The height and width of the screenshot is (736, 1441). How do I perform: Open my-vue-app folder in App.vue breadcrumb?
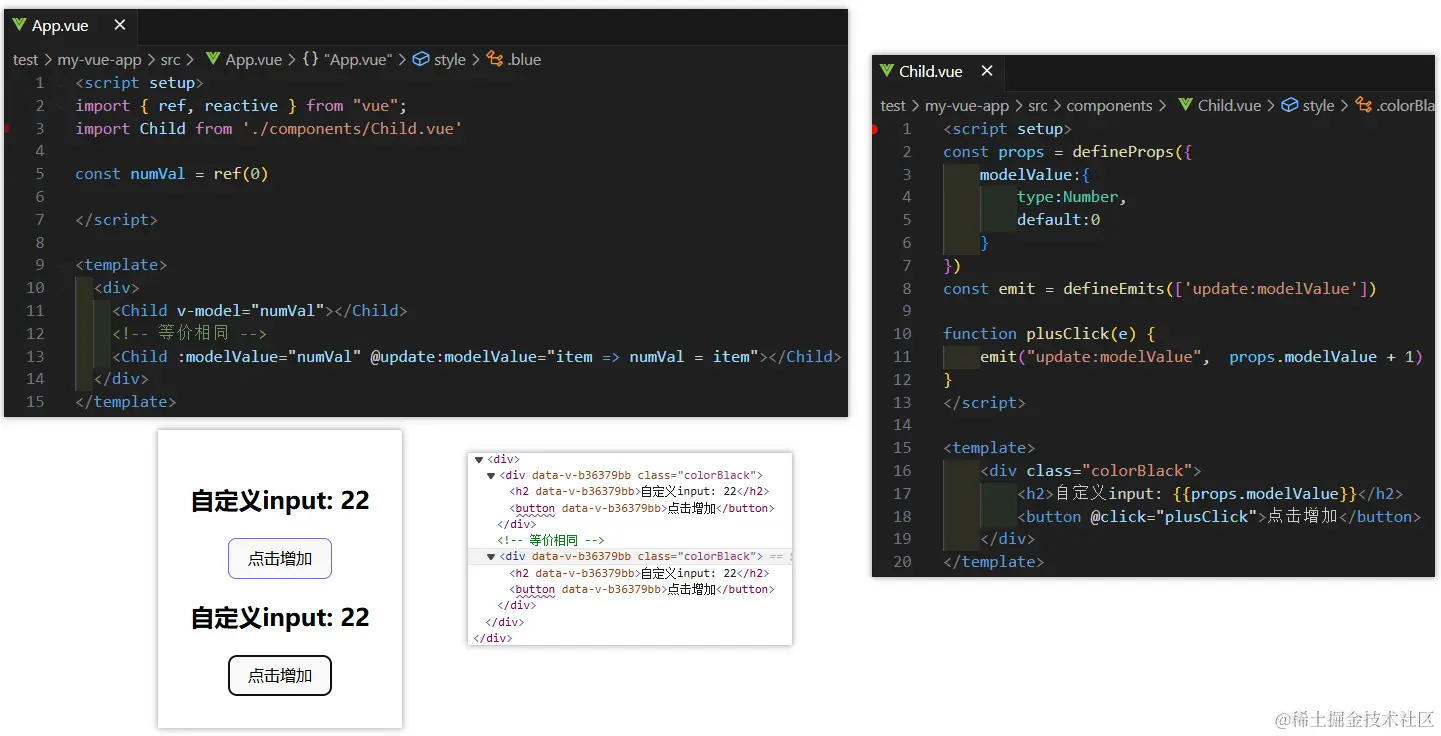100,59
